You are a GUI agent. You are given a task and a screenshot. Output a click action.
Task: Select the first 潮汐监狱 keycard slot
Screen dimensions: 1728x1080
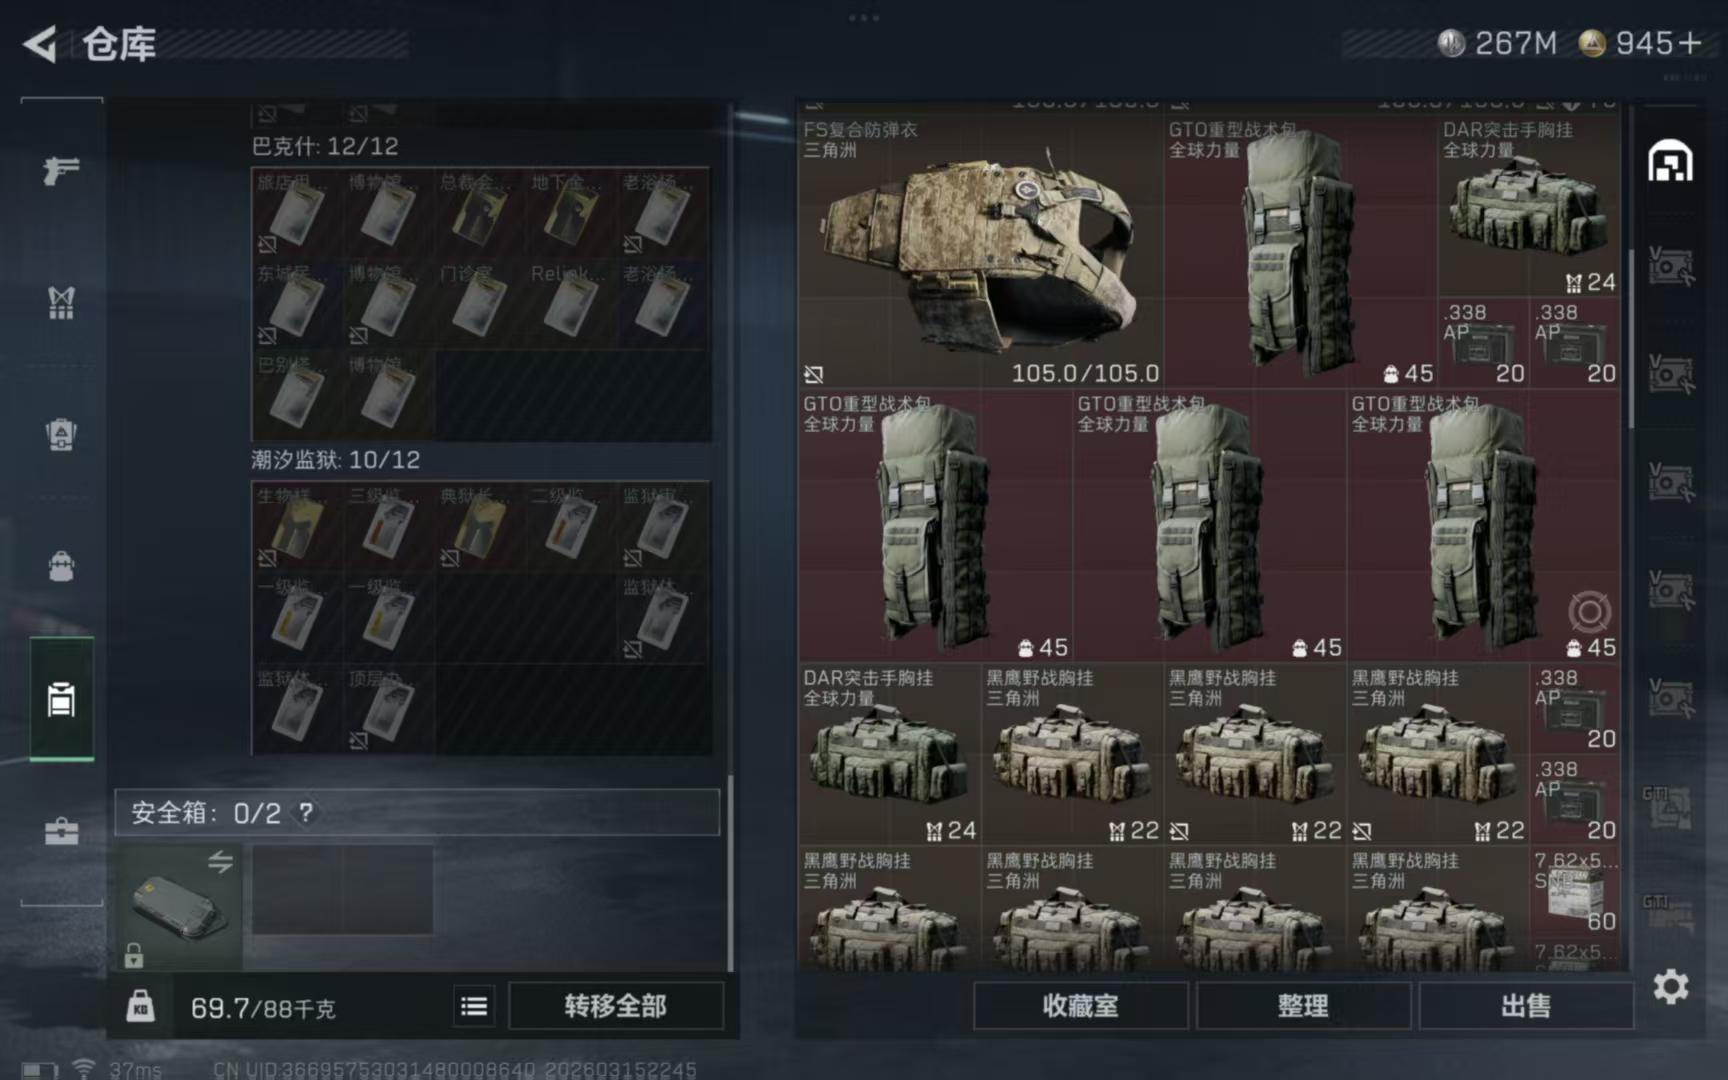pos(297,526)
